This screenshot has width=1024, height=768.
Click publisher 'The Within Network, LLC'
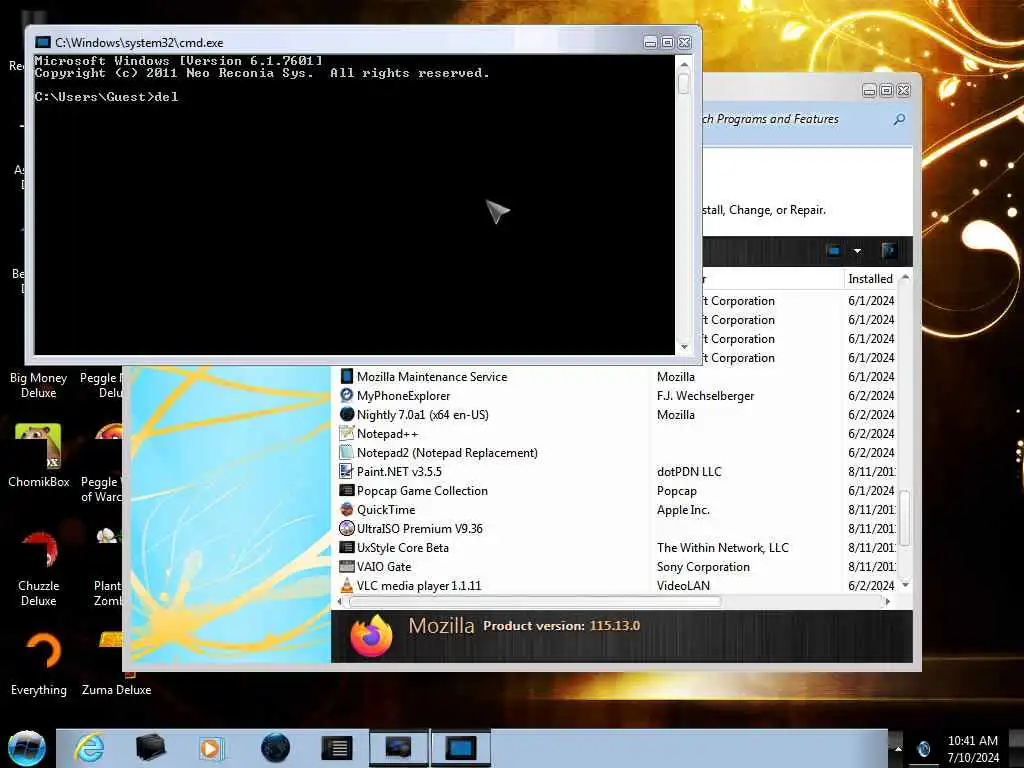point(723,548)
